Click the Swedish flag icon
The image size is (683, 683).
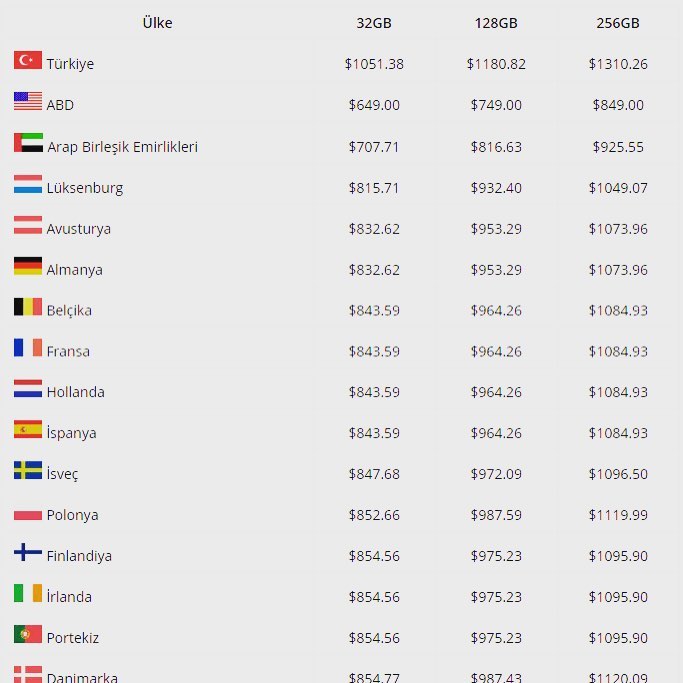point(28,470)
